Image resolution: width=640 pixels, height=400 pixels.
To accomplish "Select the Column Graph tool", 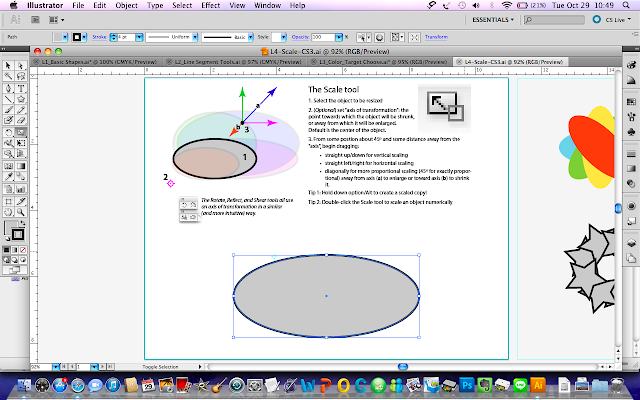I will tap(21, 189).
